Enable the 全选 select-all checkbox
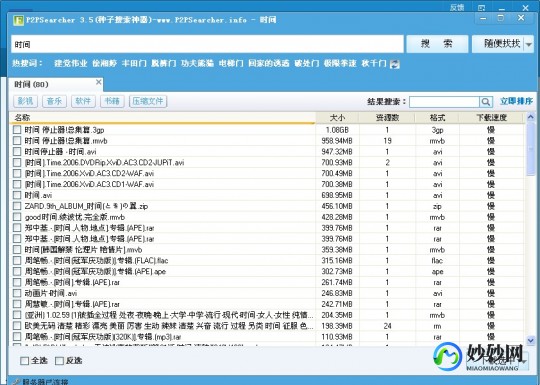Viewport: 540px width, 385px height. 24,361
